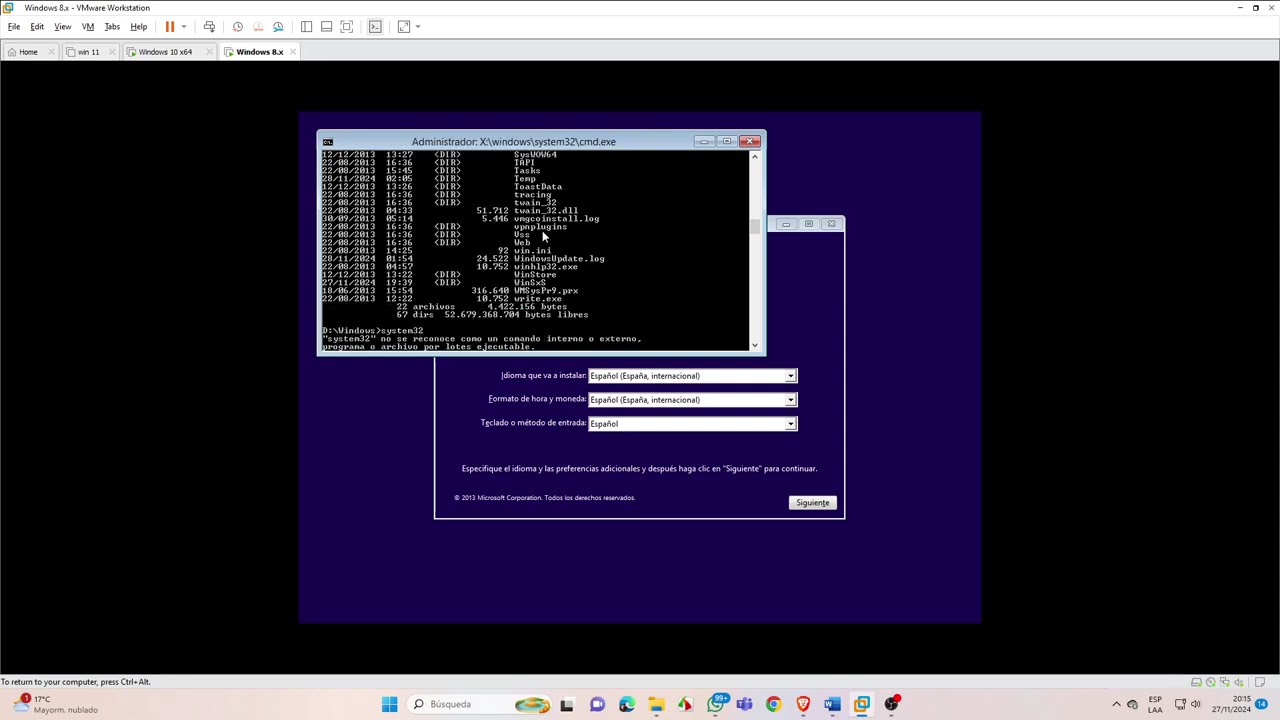
Task: Click the stretch guest display icon
Action: 404,27
